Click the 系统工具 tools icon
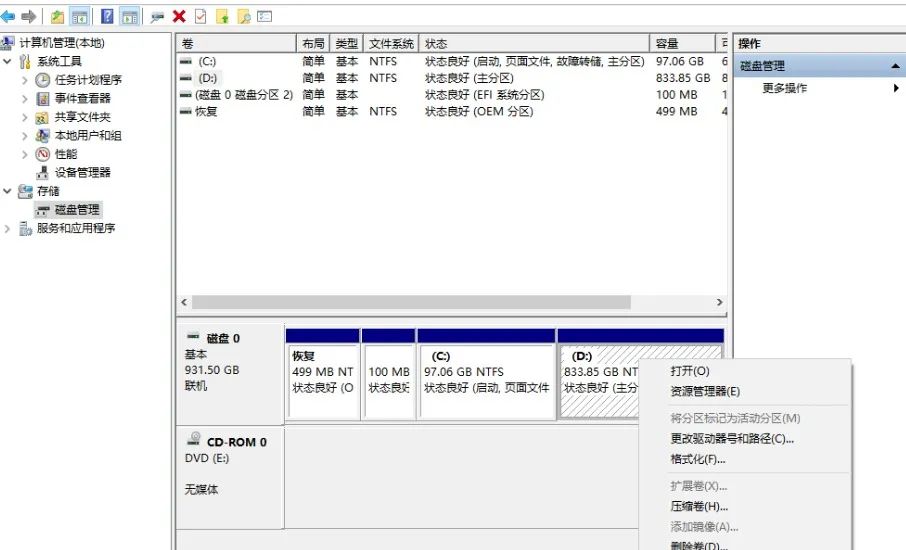The image size is (906, 550). point(25,61)
